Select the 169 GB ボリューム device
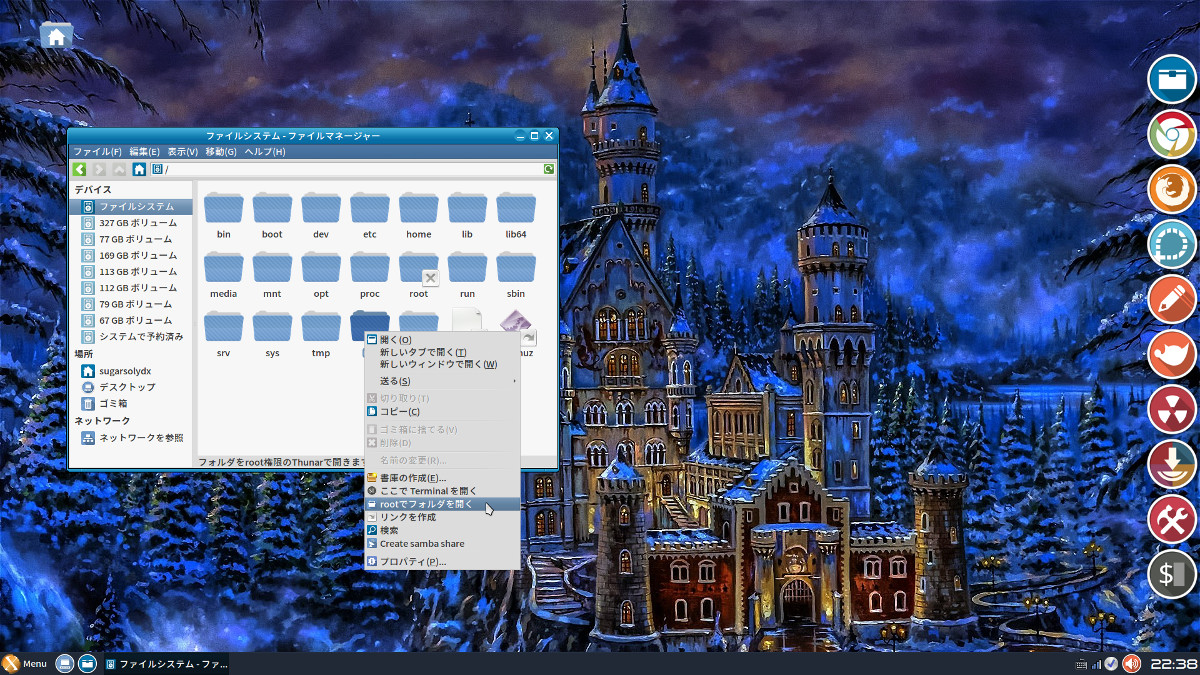 [128, 255]
